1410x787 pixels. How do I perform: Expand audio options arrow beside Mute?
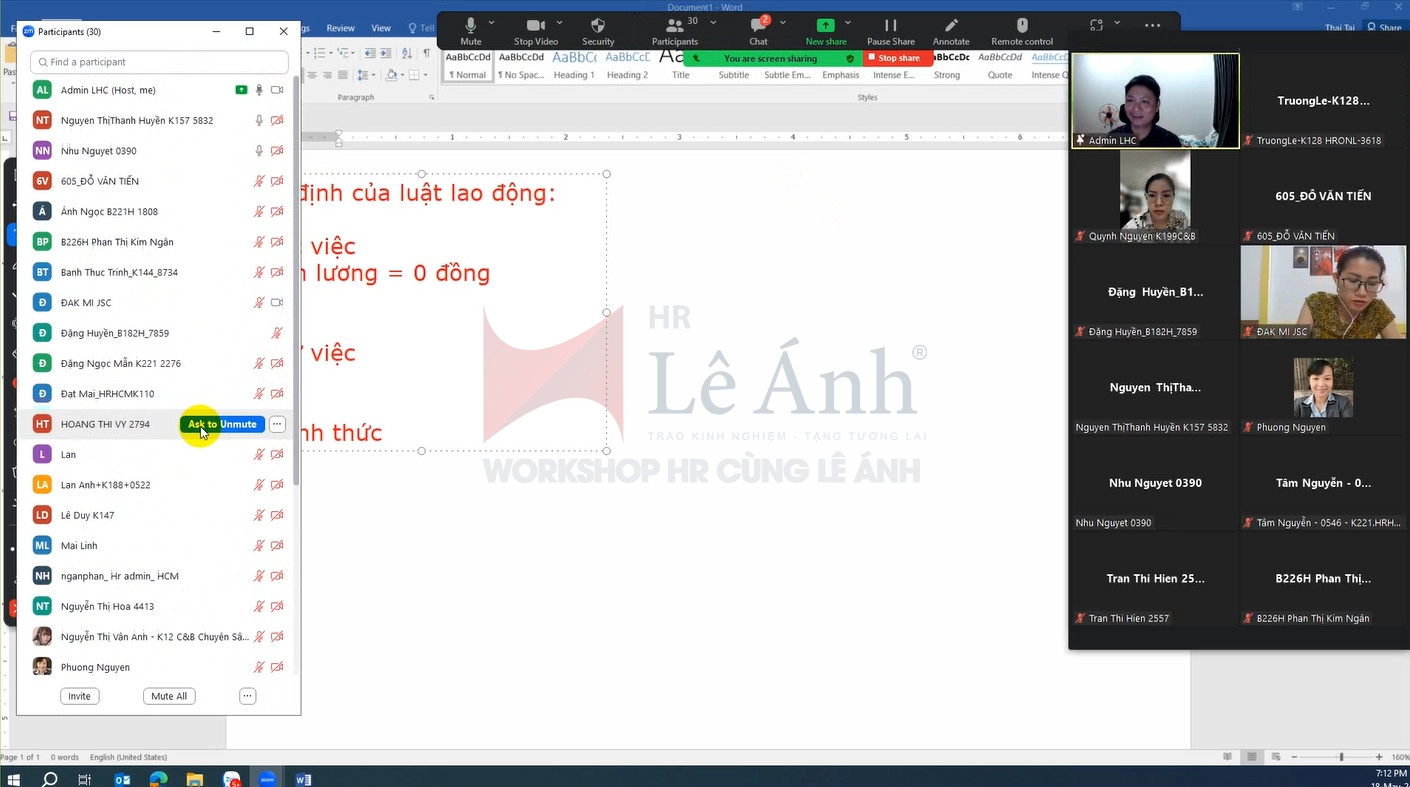click(x=492, y=22)
